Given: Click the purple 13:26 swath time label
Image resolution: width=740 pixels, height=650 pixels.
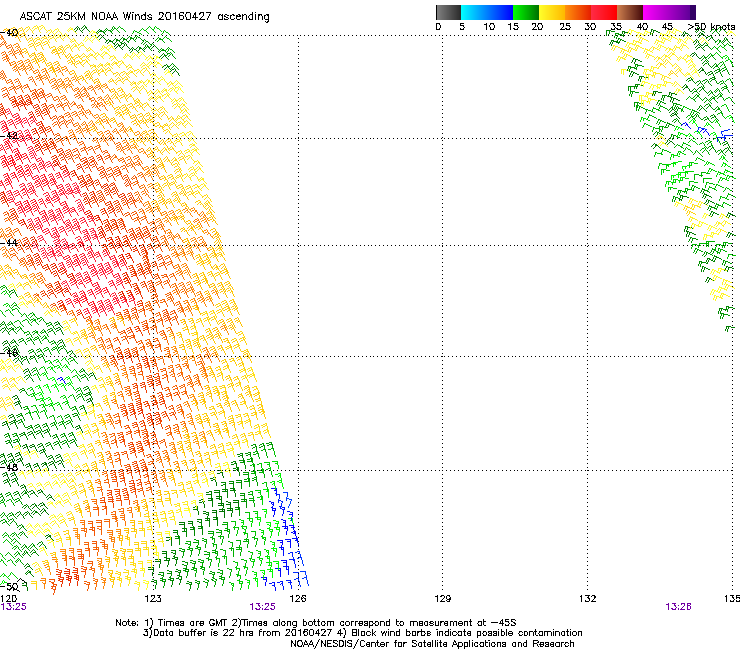Looking at the screenshot, I should tap(678, 607).
